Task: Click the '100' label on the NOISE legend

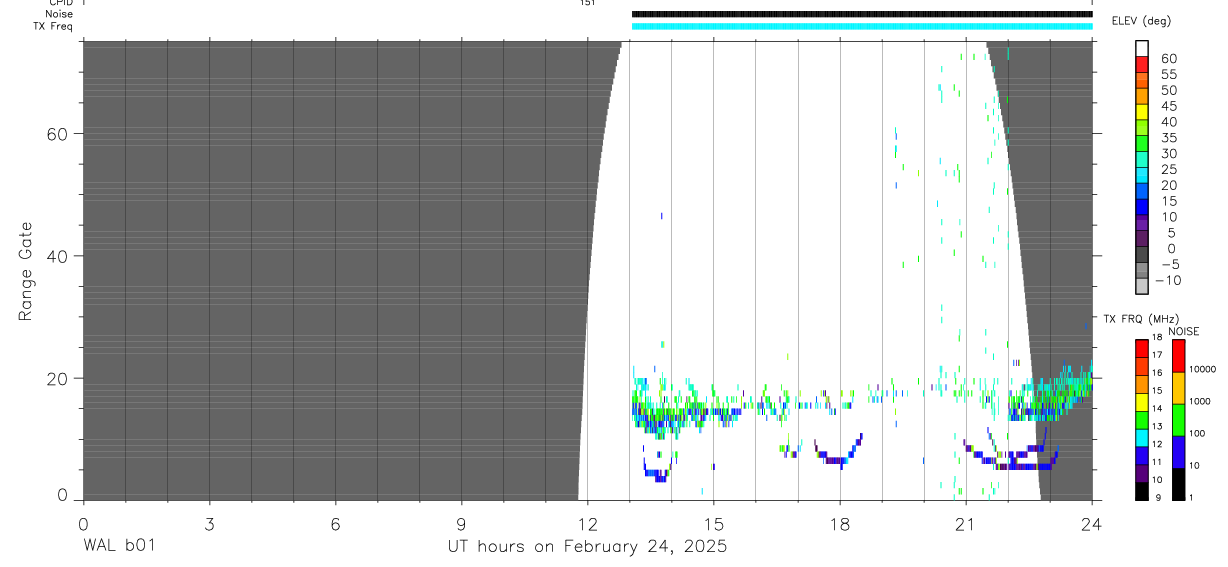Action: 1196,433
